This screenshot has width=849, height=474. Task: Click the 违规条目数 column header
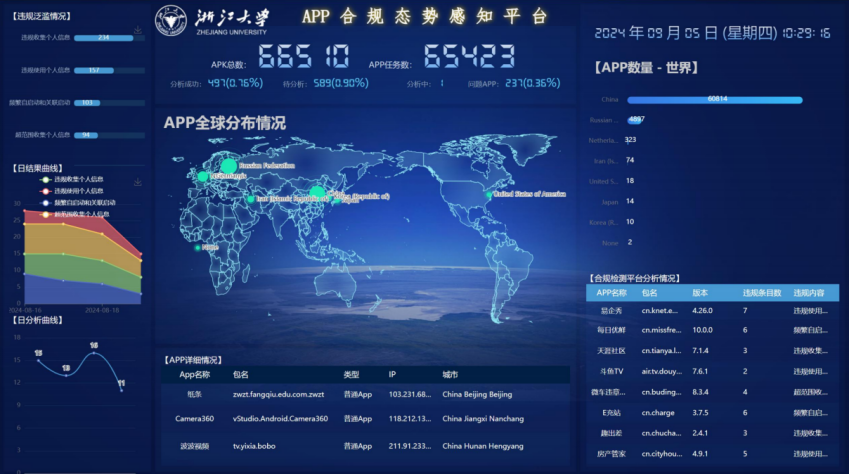[755, 293]
